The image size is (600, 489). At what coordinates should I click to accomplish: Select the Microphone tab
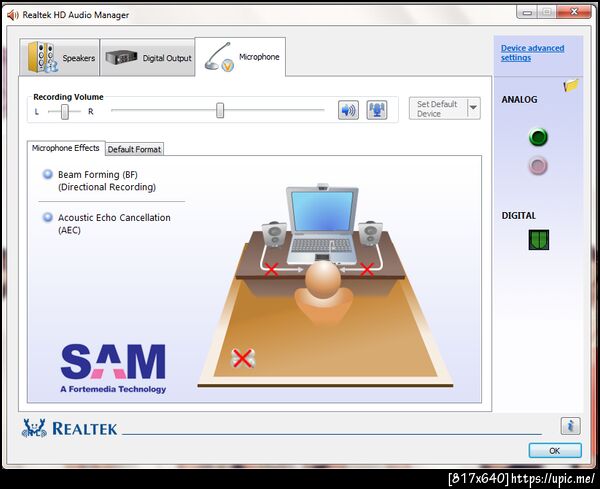click(240, 57)
